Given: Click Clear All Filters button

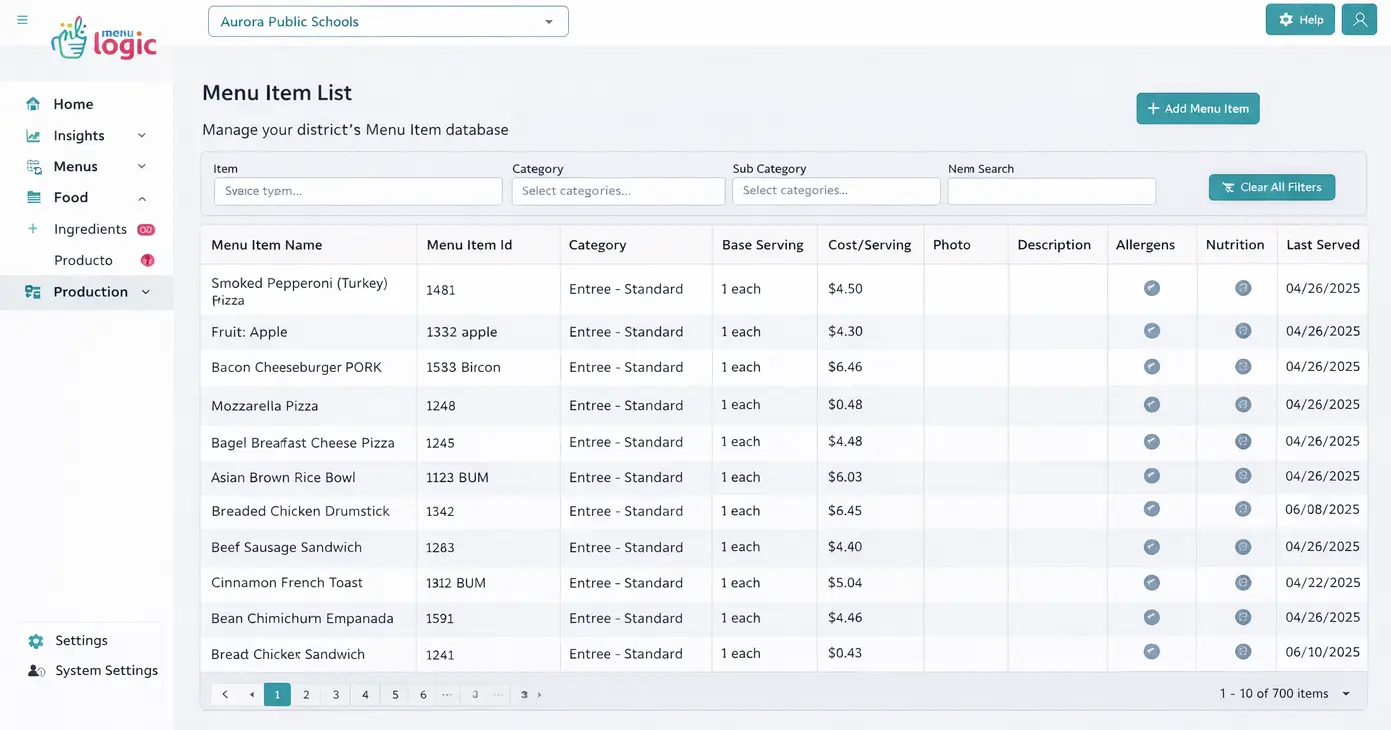Looking at the screenshot, I should click(1271, 187).
